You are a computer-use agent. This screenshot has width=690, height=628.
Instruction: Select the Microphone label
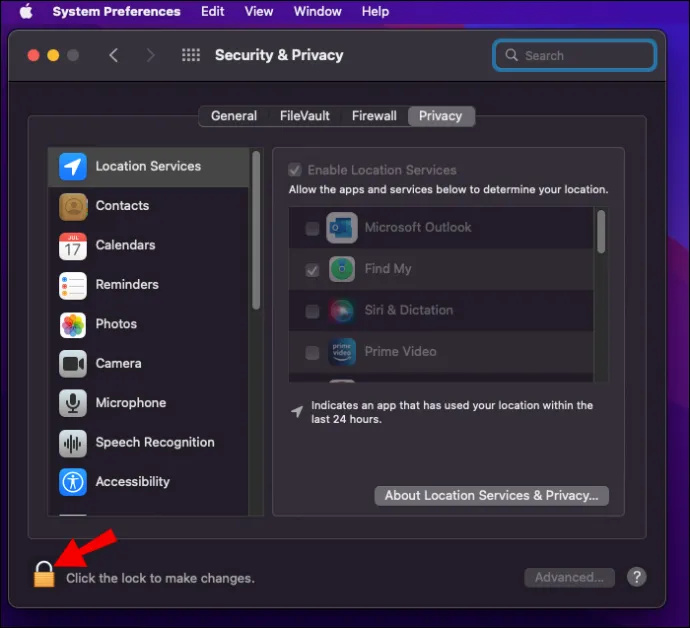131,403
